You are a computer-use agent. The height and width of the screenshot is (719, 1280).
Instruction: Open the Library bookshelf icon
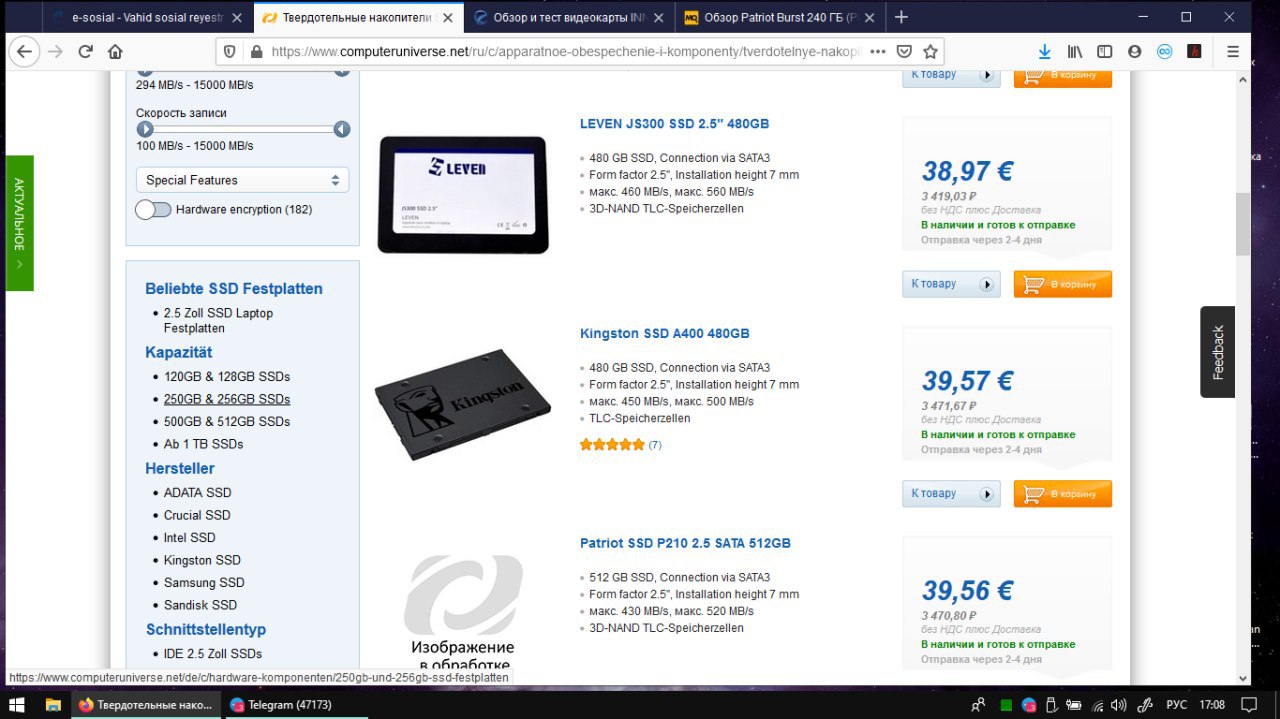(1075, 52)
